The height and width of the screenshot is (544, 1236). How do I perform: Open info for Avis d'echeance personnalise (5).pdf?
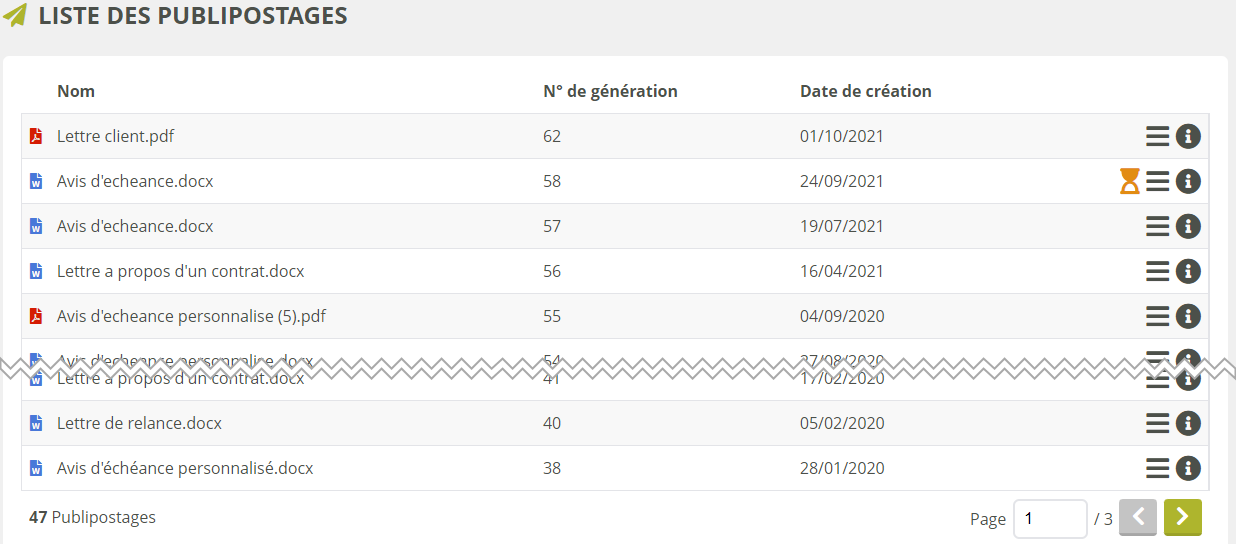coord(1188,316)
